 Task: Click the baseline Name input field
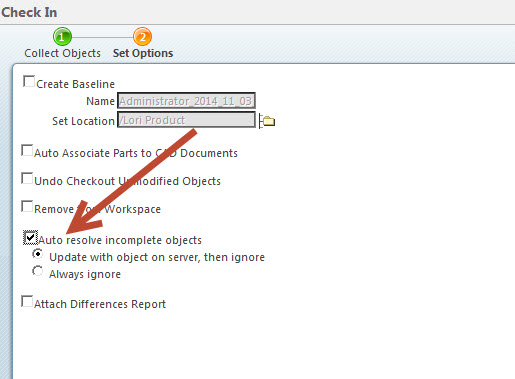coord(186,101)
